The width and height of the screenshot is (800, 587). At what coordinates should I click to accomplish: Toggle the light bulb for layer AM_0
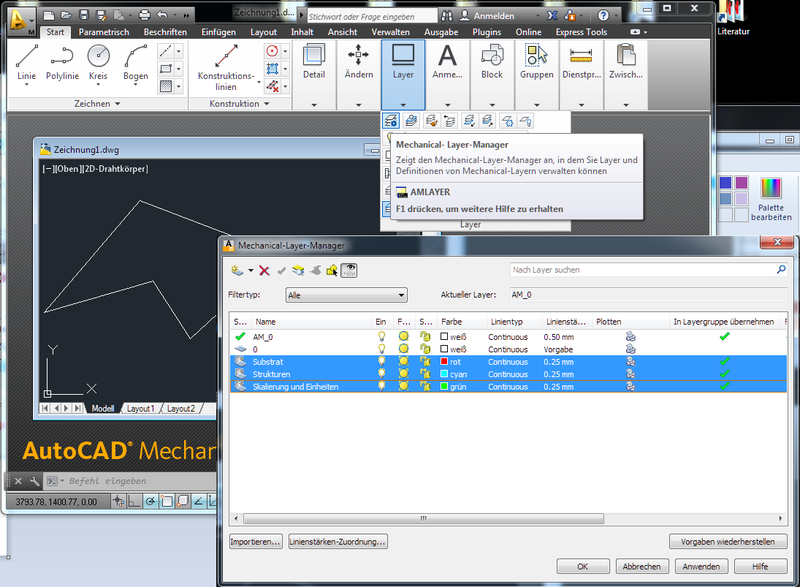pyautogui.click(x=381, y=337)
